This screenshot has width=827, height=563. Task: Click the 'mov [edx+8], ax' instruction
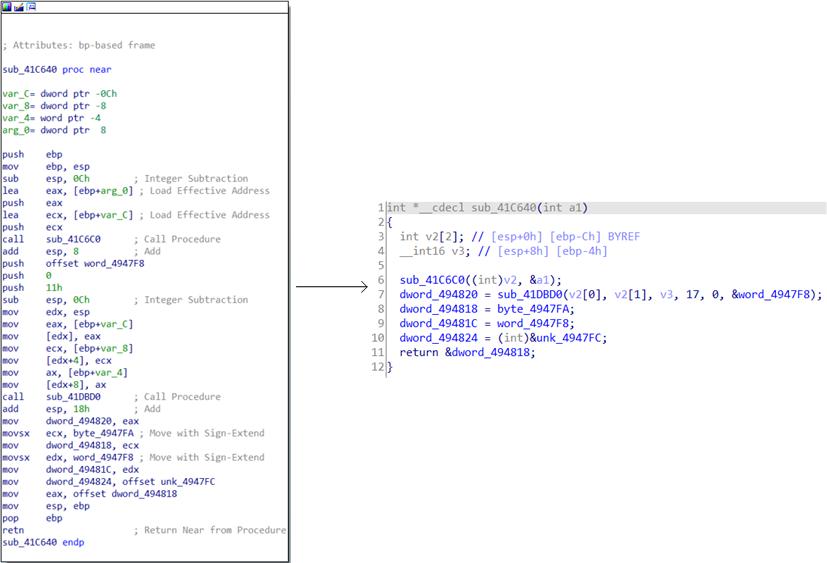[54, 385]
